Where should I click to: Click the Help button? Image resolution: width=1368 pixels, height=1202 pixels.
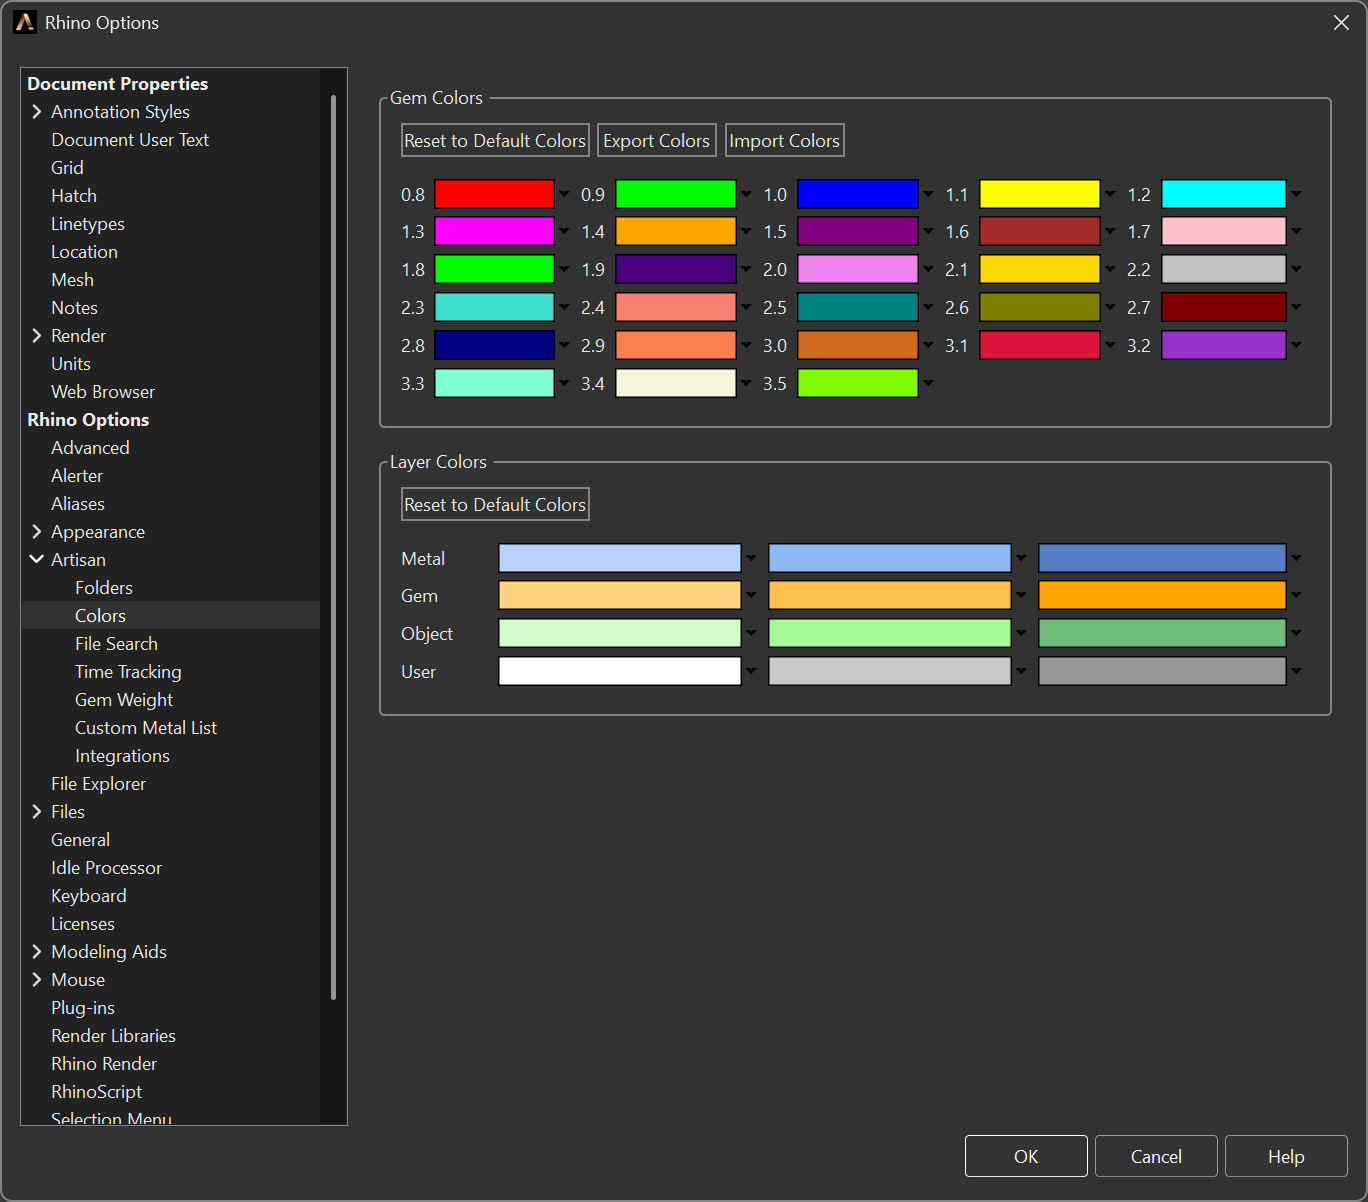click(1286, 1156)
